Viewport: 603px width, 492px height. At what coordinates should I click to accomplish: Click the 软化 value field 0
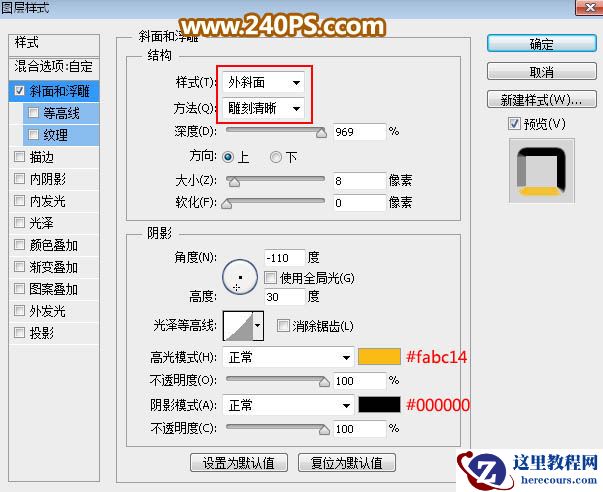point(359,203)
